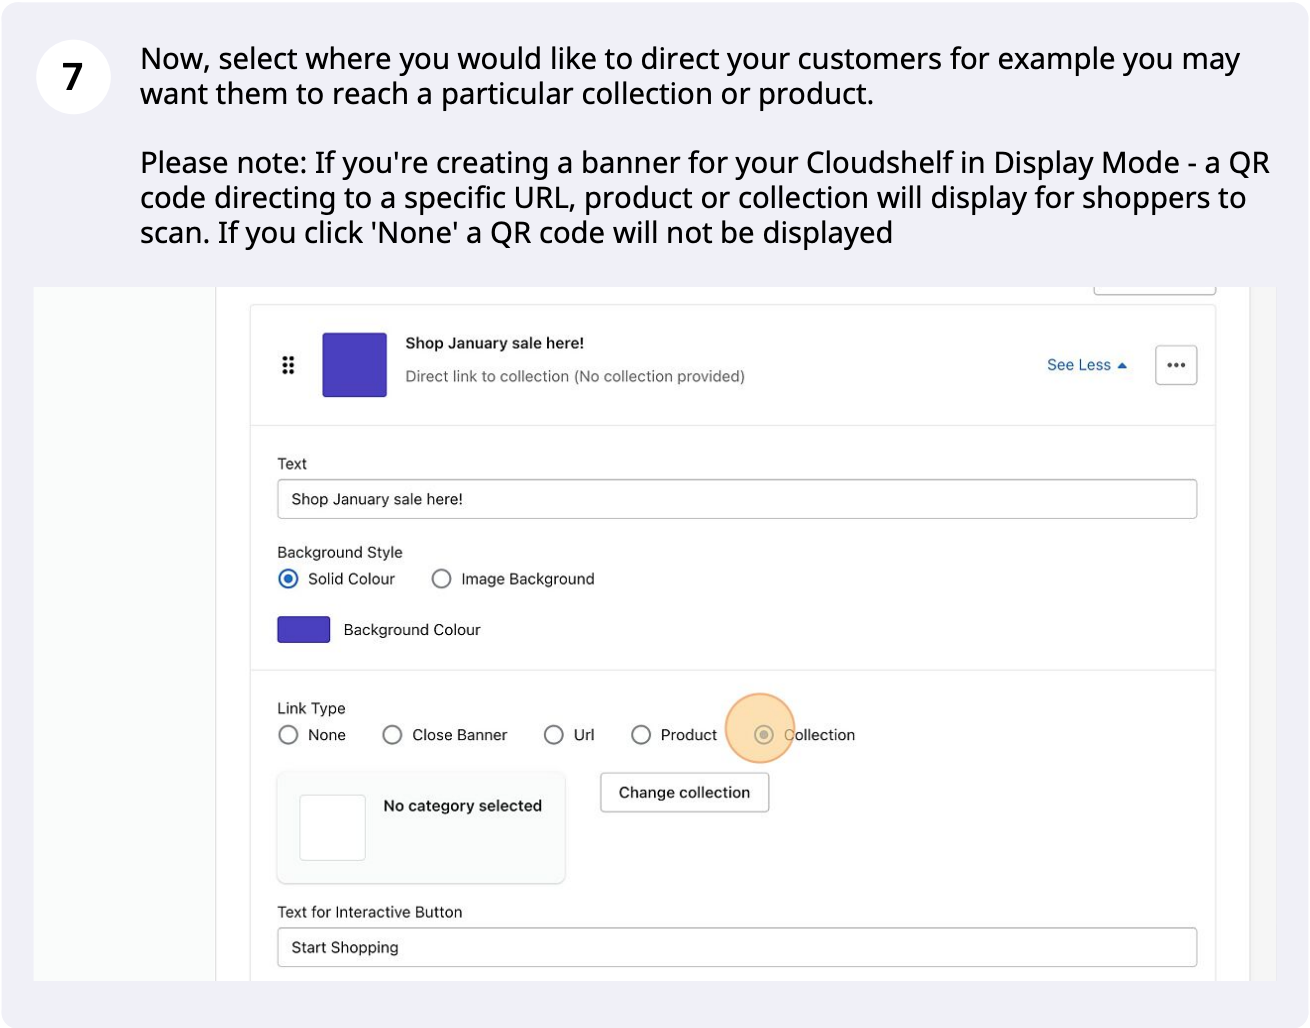Click the banner title Shop January sale here!
This screenshot has height=1028, width=1310.
[x=494, y=343]
